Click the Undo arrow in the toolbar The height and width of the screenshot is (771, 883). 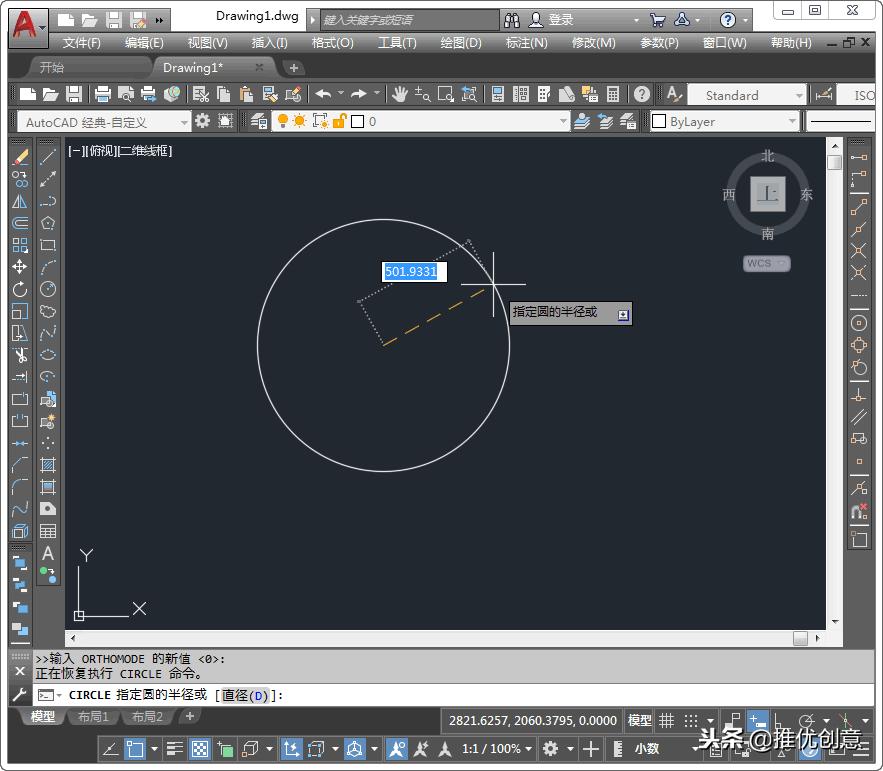[322, 93]
